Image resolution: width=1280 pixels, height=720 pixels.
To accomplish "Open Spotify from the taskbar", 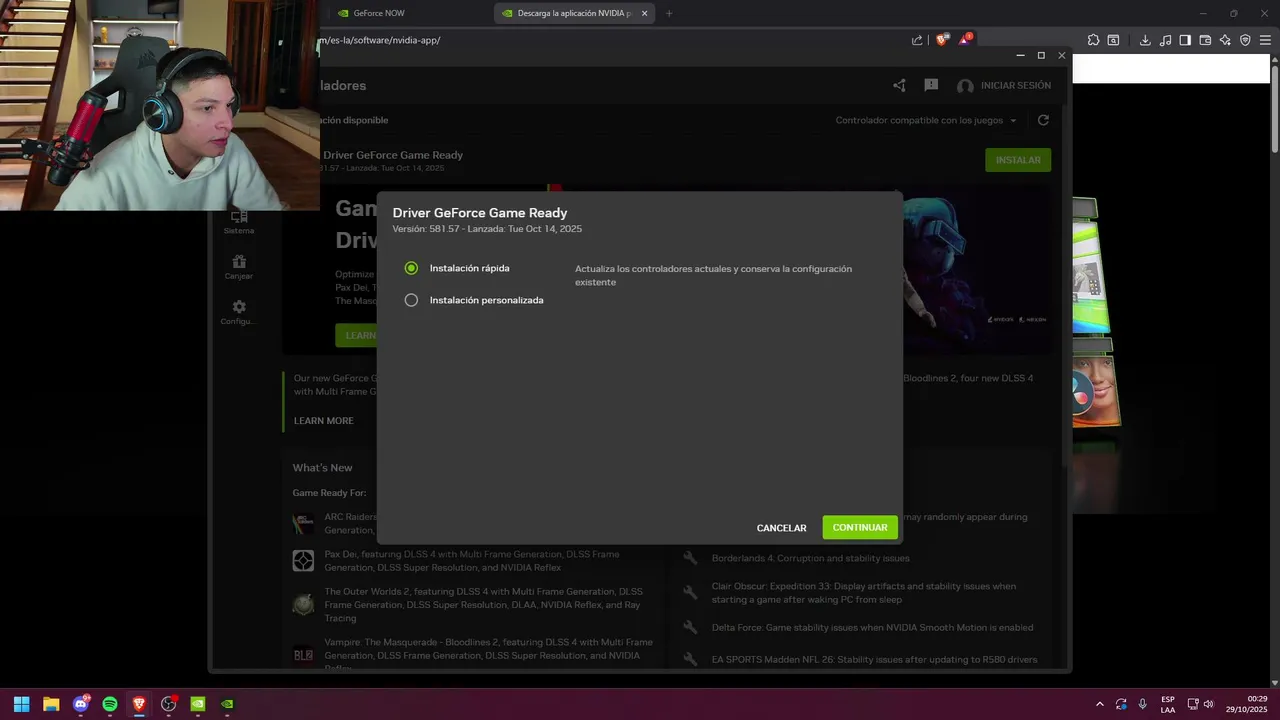I will 110,704.
